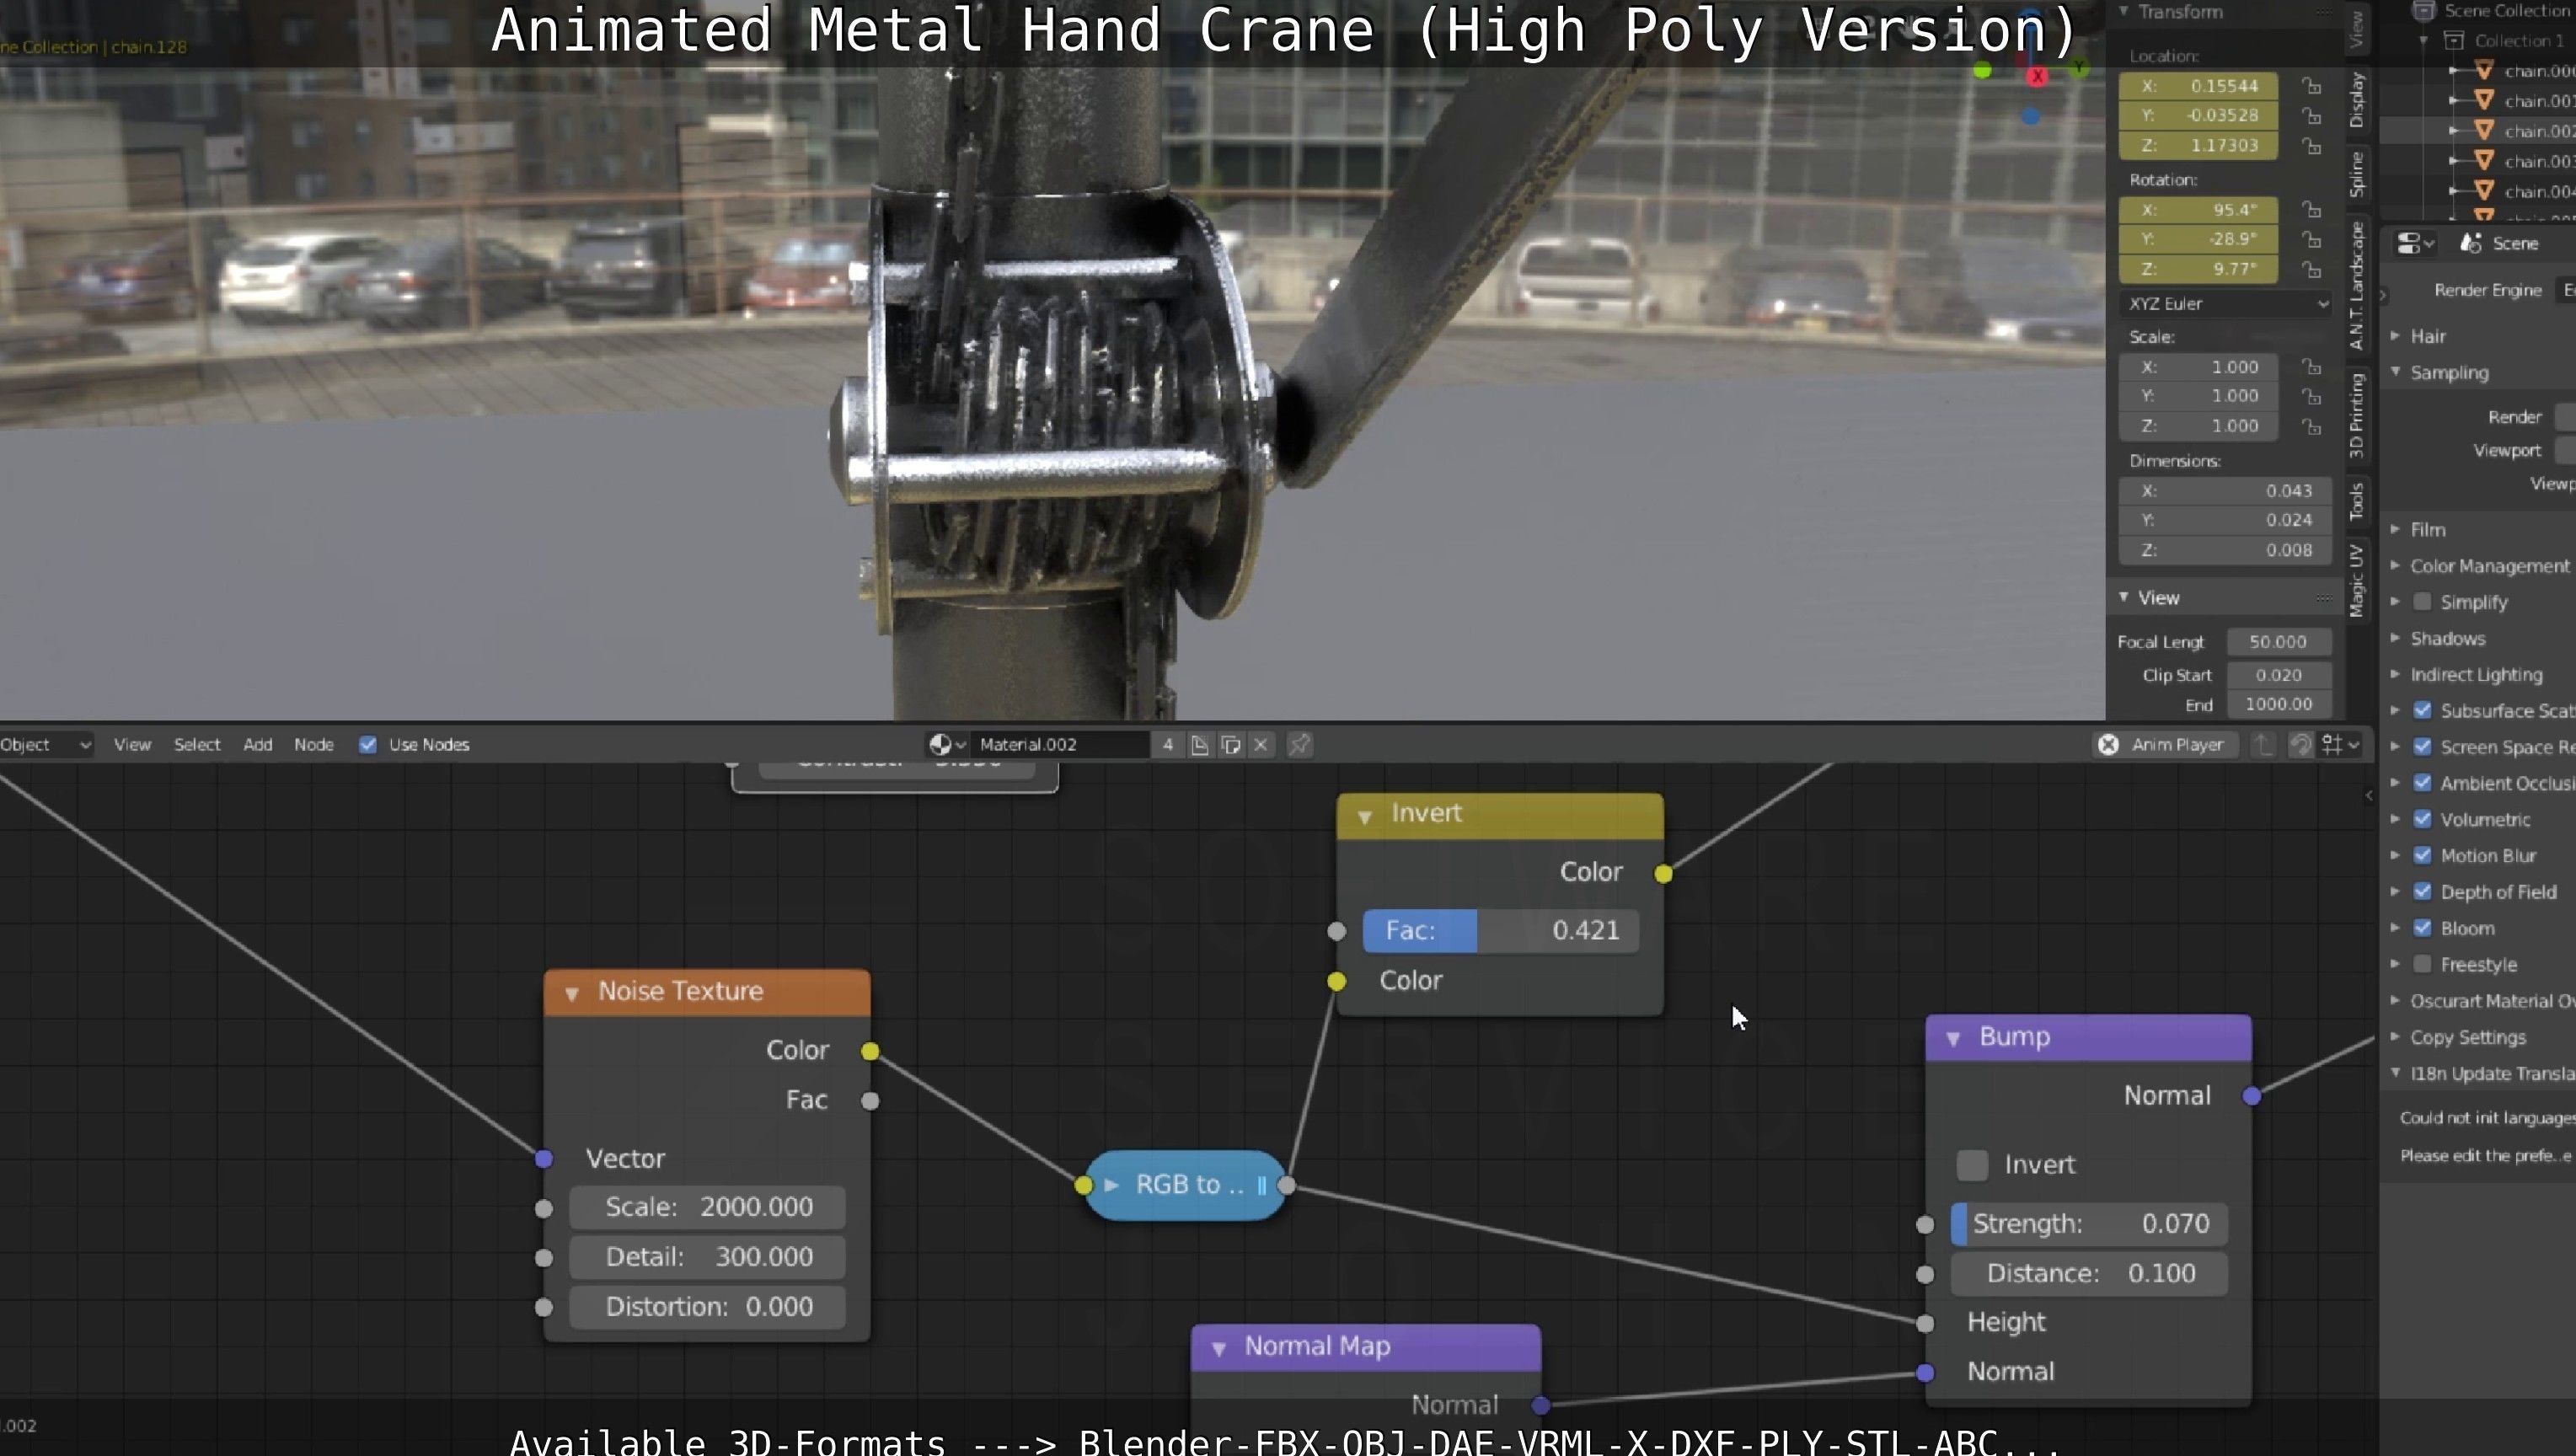This screenshot has width=2576, height=1456.
Task: Adjust the Invert node Fac slider
Action: 1500,930
